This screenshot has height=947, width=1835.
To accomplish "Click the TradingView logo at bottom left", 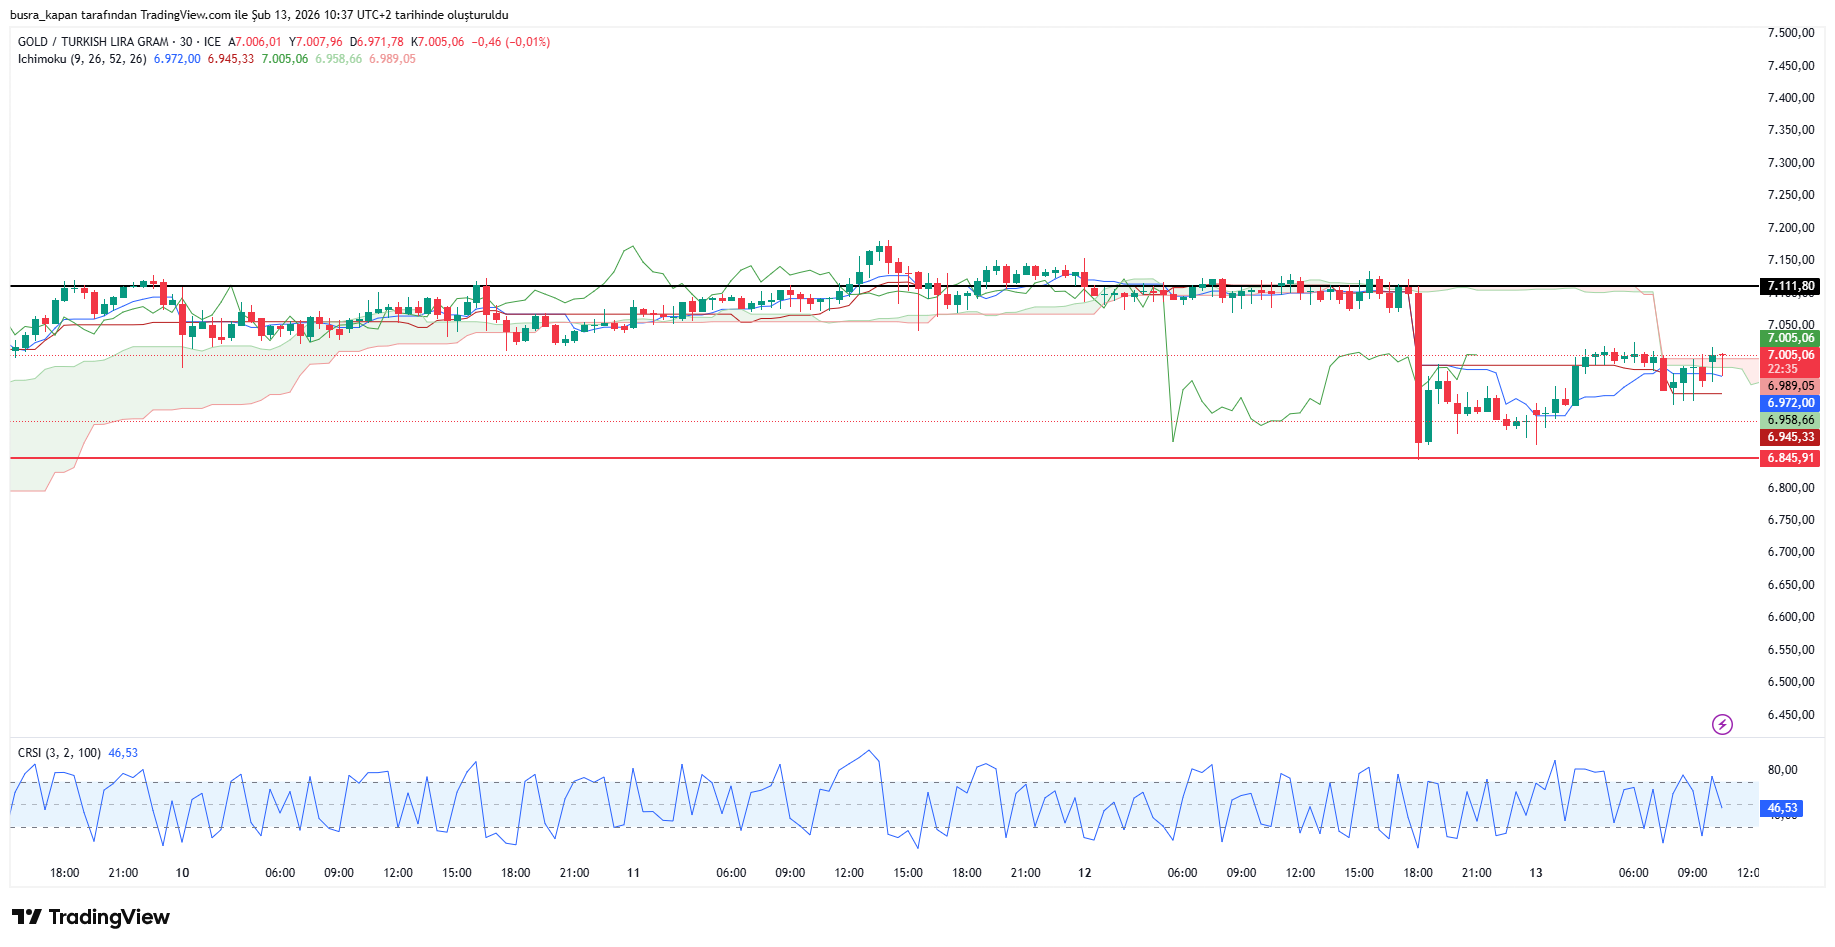I will pos(91,917).
